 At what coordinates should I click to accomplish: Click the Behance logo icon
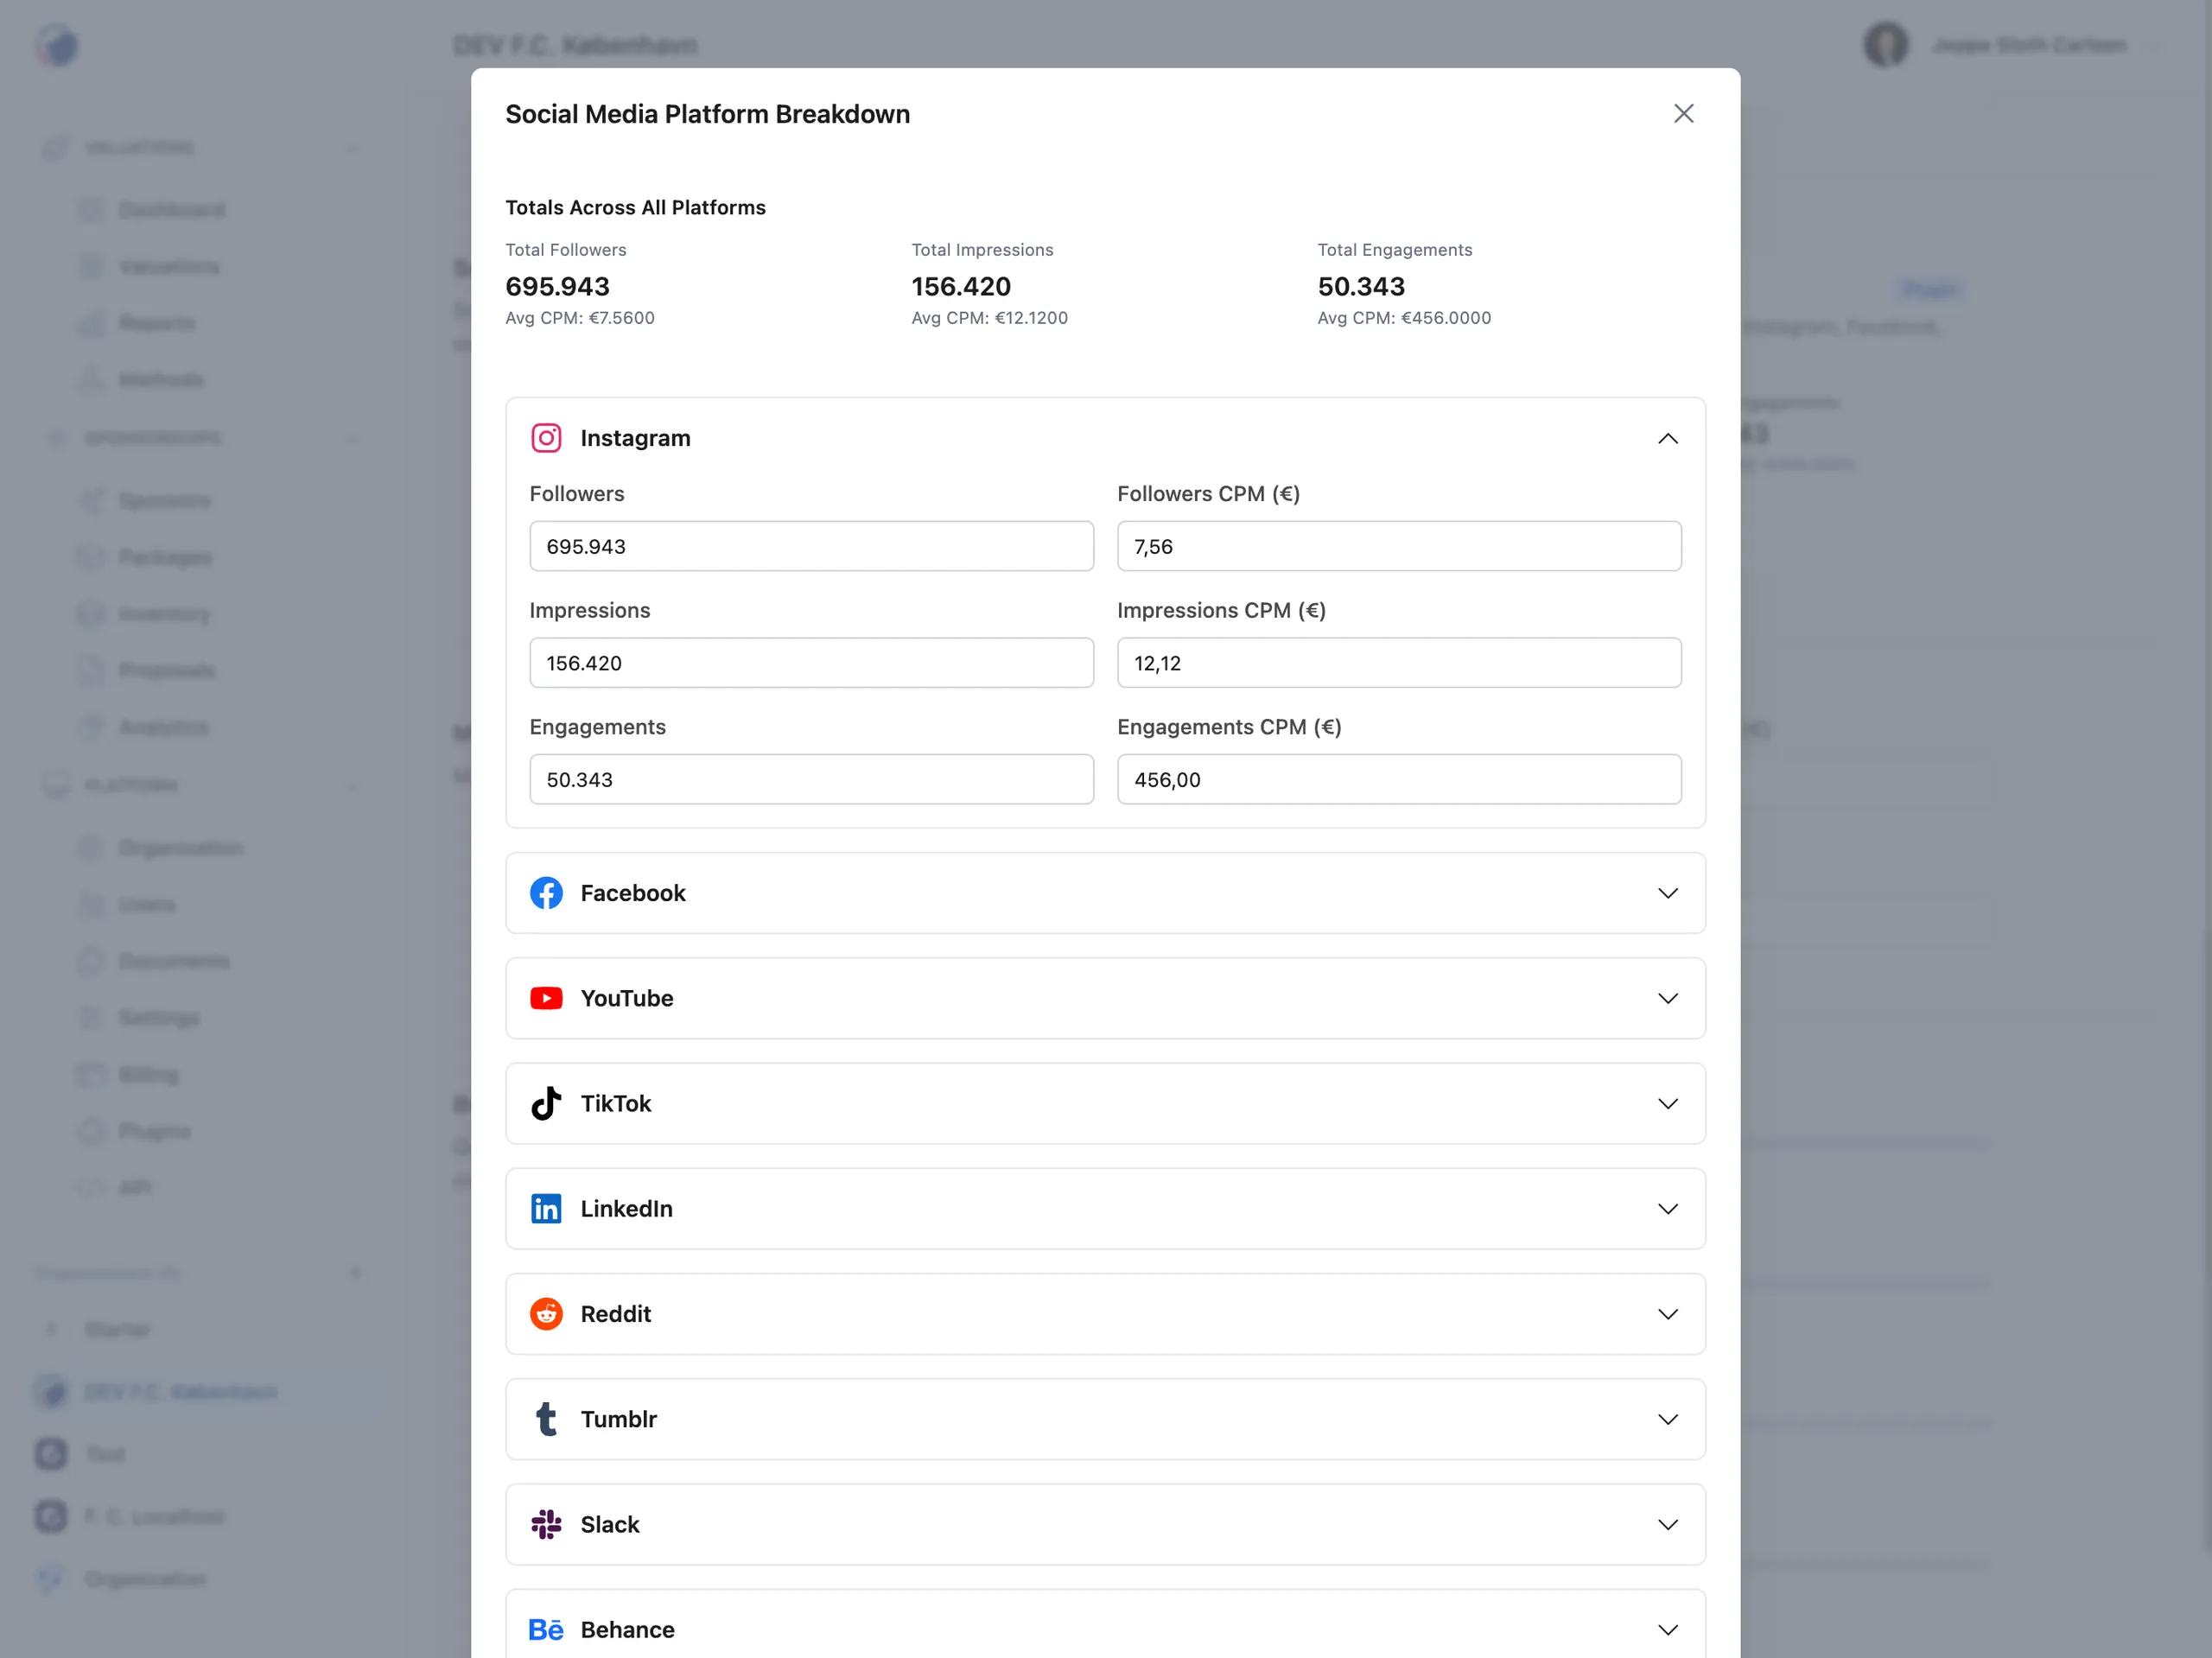[546, 1629]
